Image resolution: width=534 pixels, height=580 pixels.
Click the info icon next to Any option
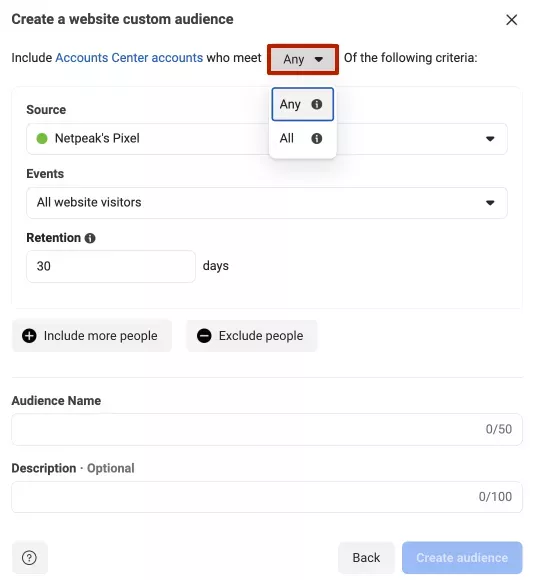pos(317,104)
